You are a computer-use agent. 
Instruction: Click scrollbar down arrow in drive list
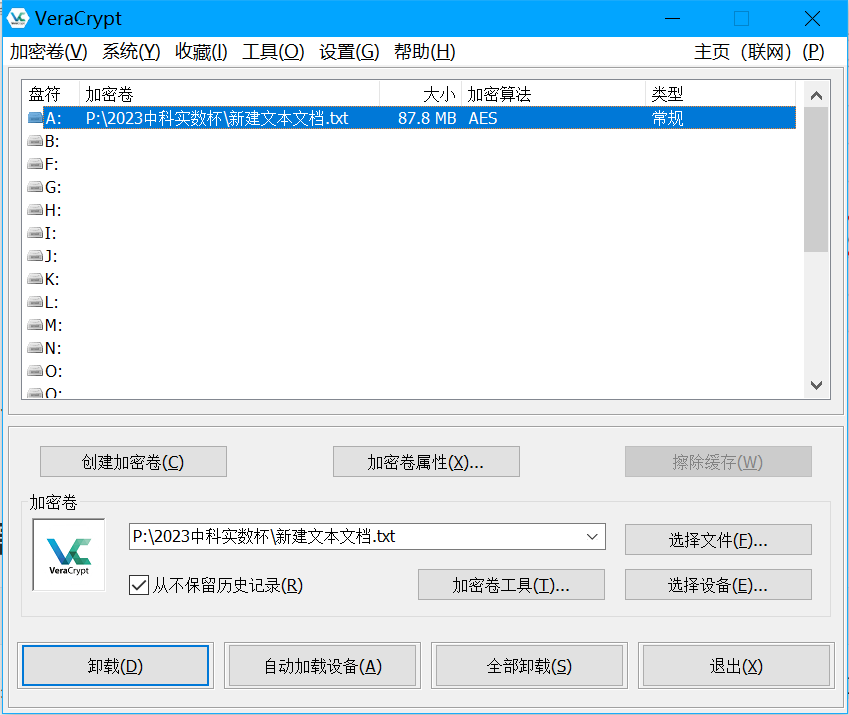[817, 385]
